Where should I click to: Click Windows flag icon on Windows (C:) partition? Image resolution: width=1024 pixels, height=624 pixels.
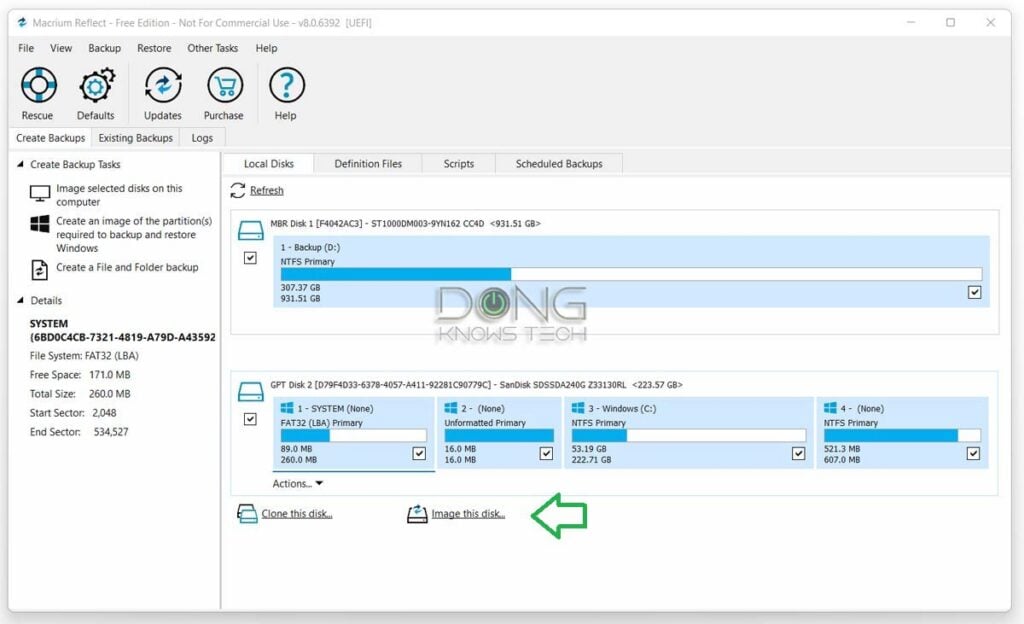pos(578,408)
